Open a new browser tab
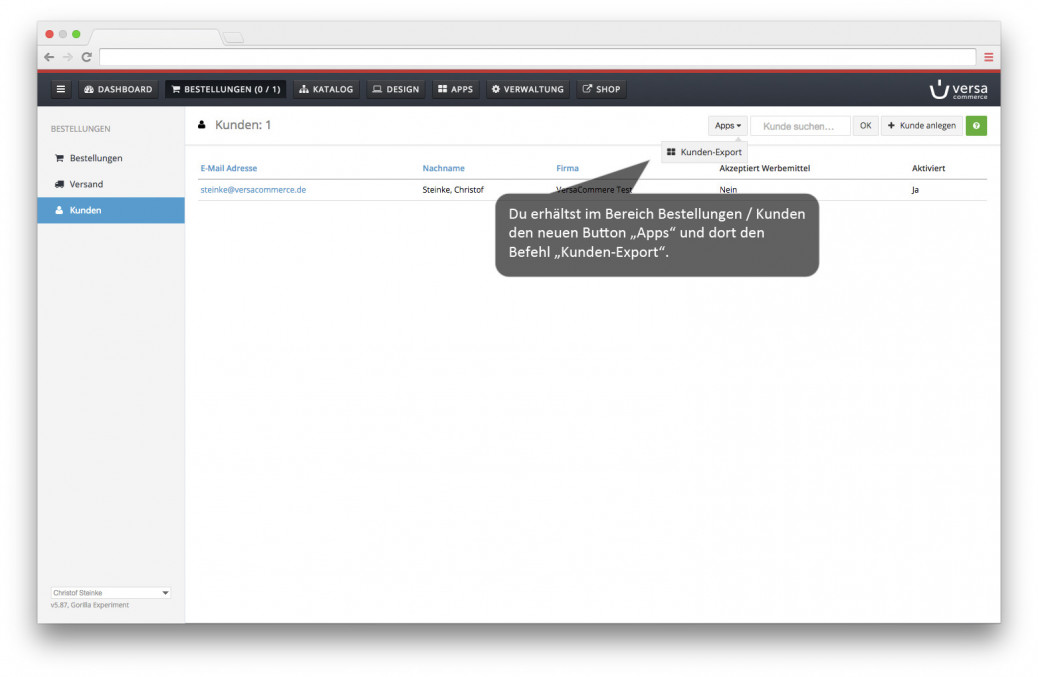Screen dimensions: 1038x677 [233, 38]
